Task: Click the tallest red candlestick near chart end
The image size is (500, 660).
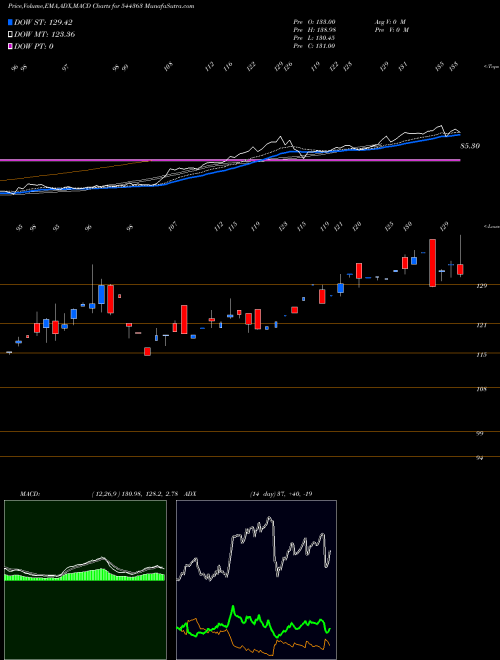Action: click(x=432, y=263)
